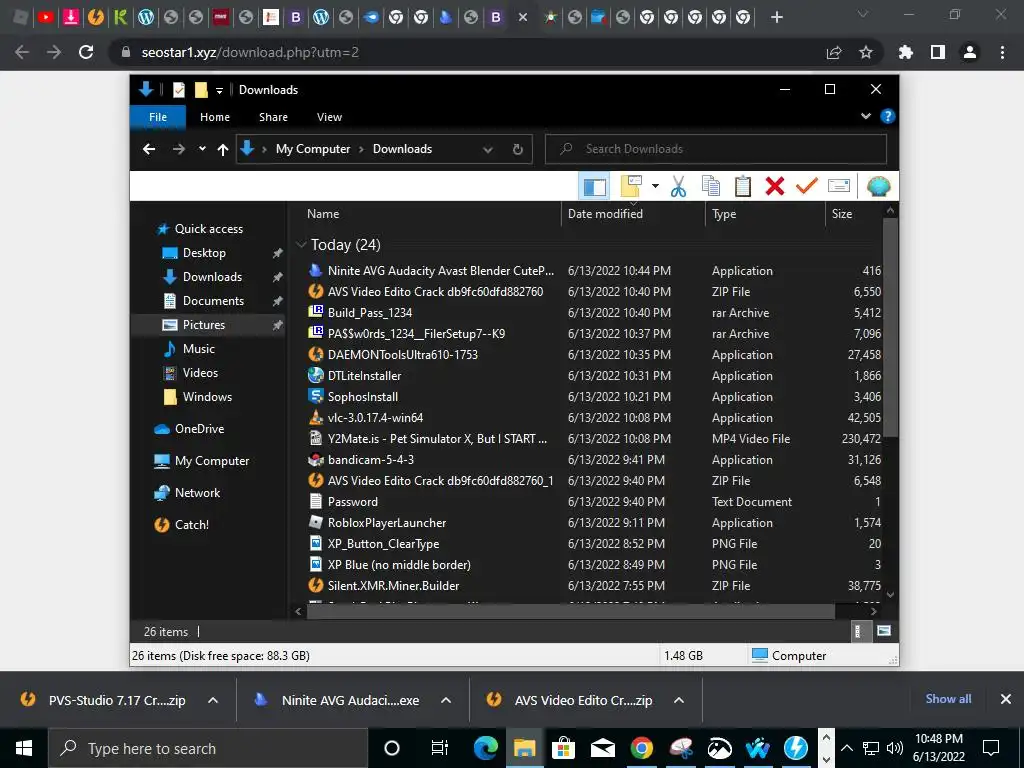Select bandicam-5-4-3 file
1024x768 pixels.
(x=370, y=460)
